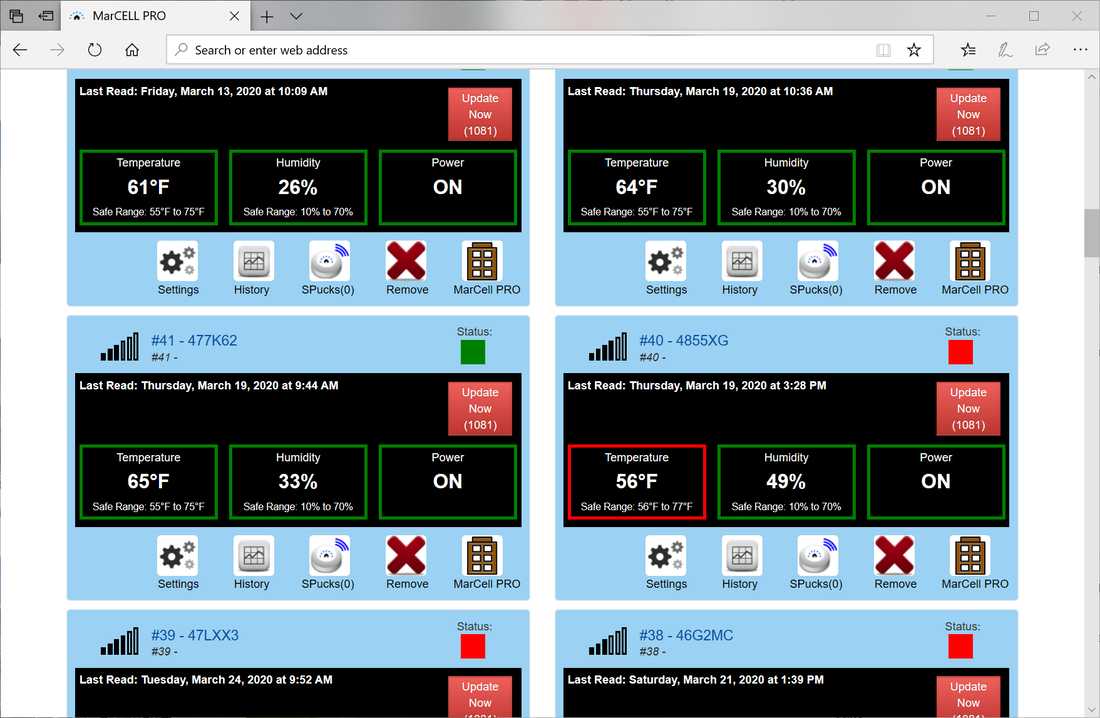Click signal strength bars for device #40
The image size is (1100, 718).
(608, 347)
